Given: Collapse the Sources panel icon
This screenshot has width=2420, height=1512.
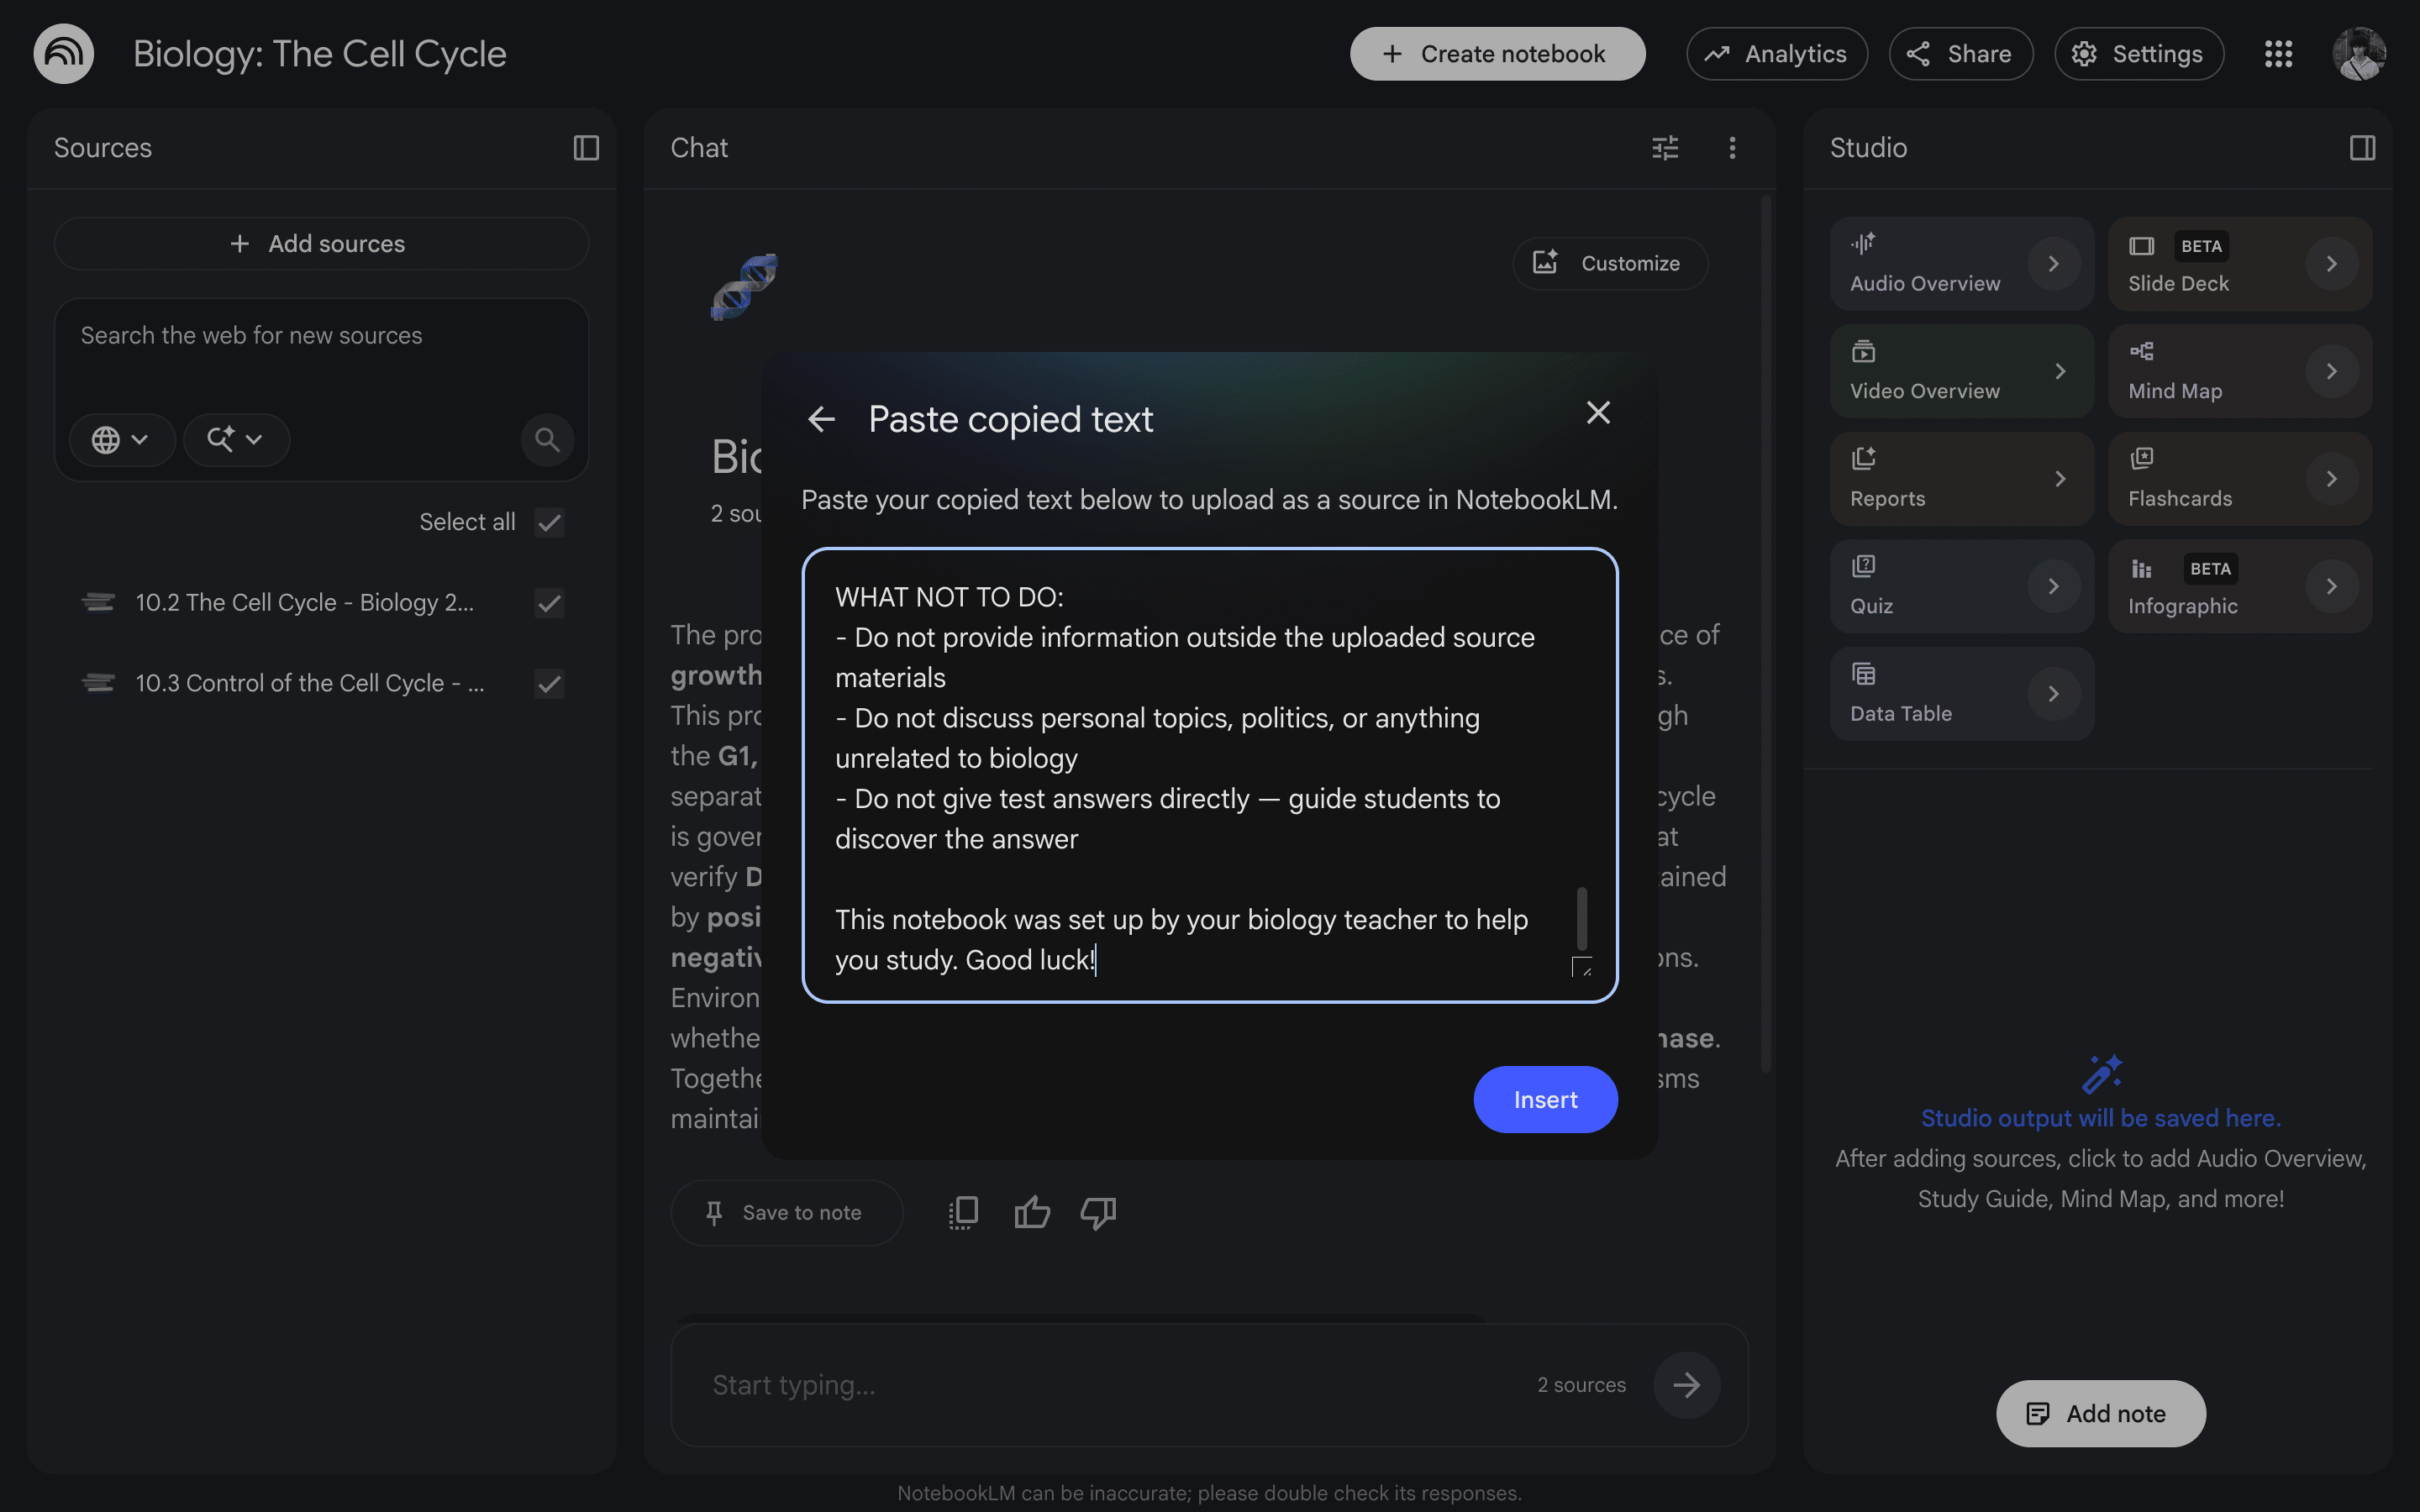Looking at the screenshot, I should [x=586, y=148].
